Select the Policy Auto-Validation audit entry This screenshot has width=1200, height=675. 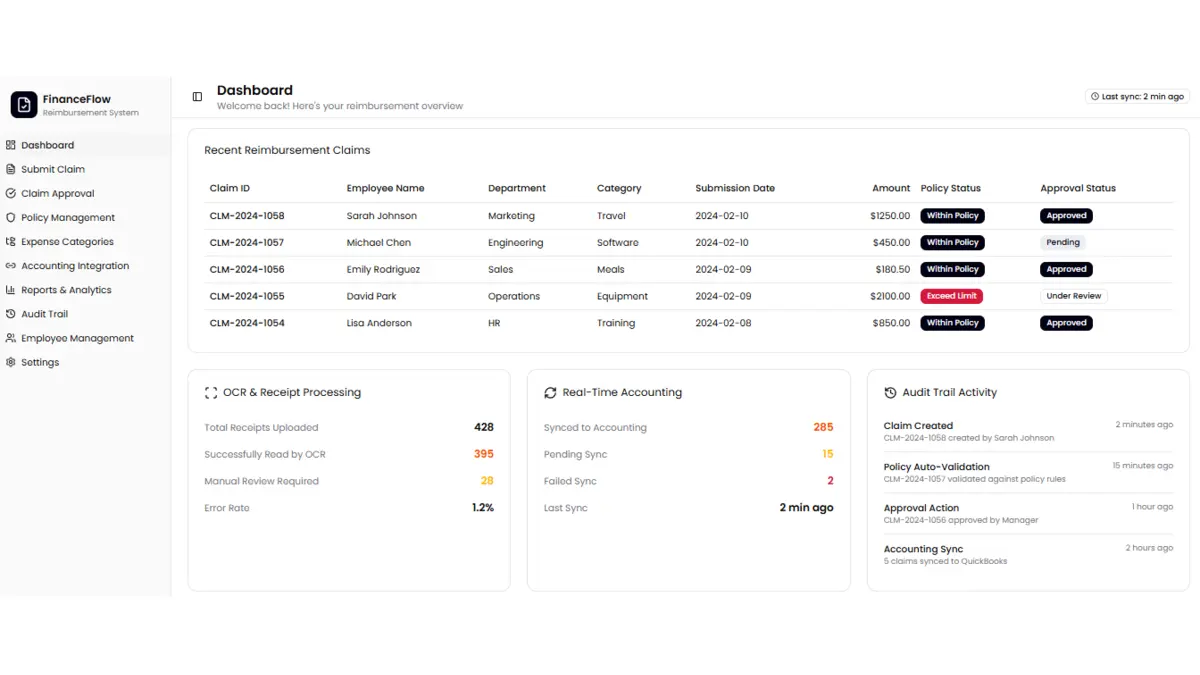[x=936, y=467]
